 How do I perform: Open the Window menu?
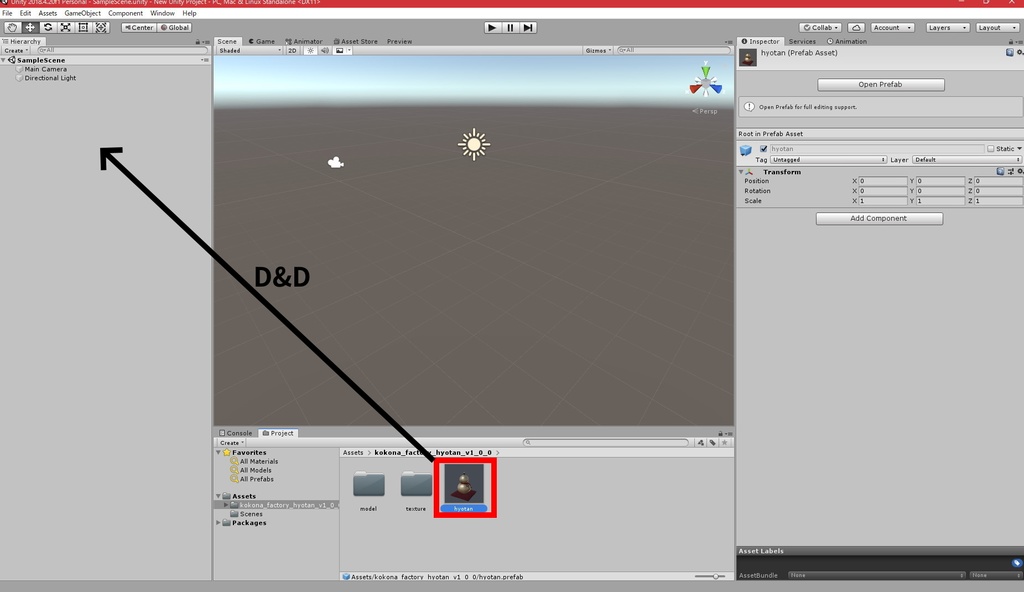(162, 13)
